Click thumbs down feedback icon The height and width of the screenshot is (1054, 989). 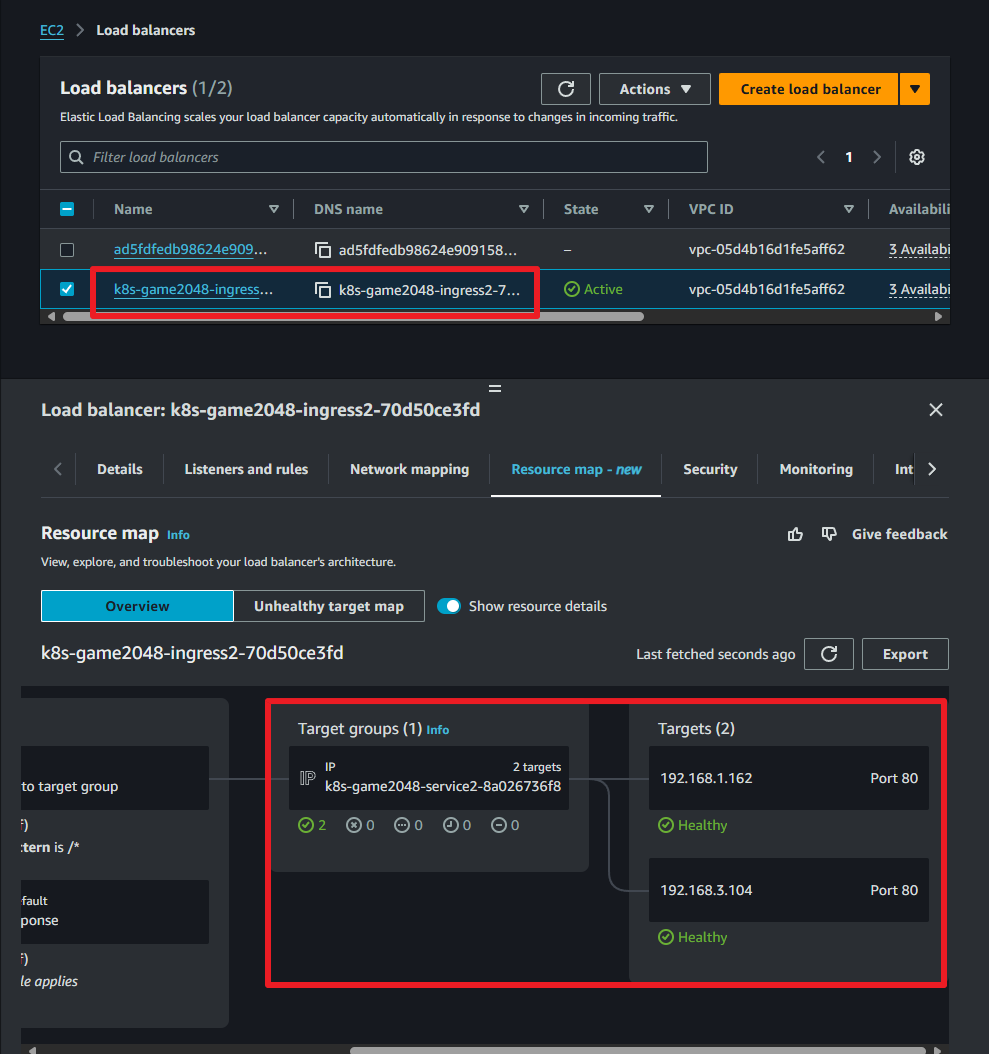[829, 534]
